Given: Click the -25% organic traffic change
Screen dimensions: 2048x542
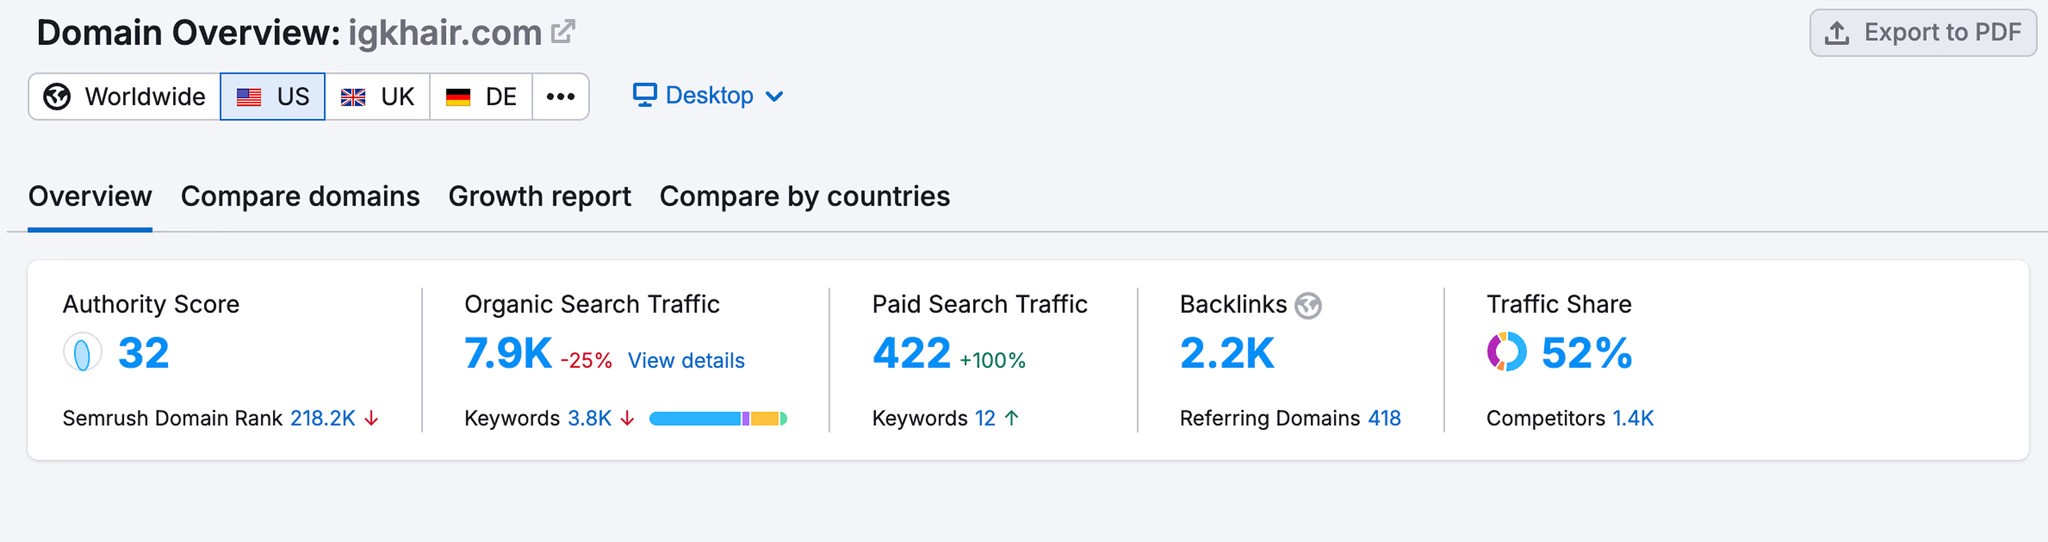Looking at the screenshot, I should tap(586, 361).
